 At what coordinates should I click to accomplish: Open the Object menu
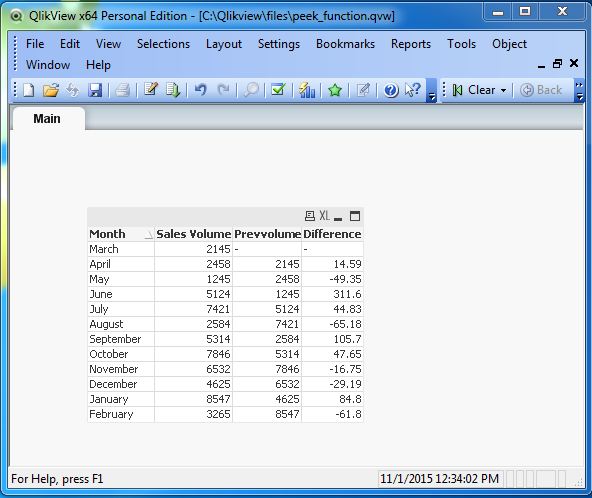(x=509, y=44)
